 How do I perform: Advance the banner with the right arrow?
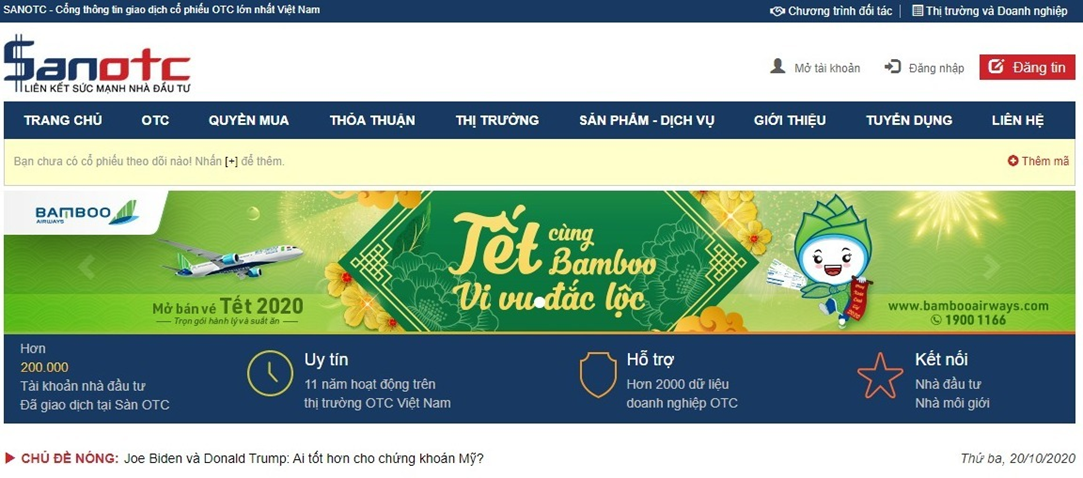(992, 266)
